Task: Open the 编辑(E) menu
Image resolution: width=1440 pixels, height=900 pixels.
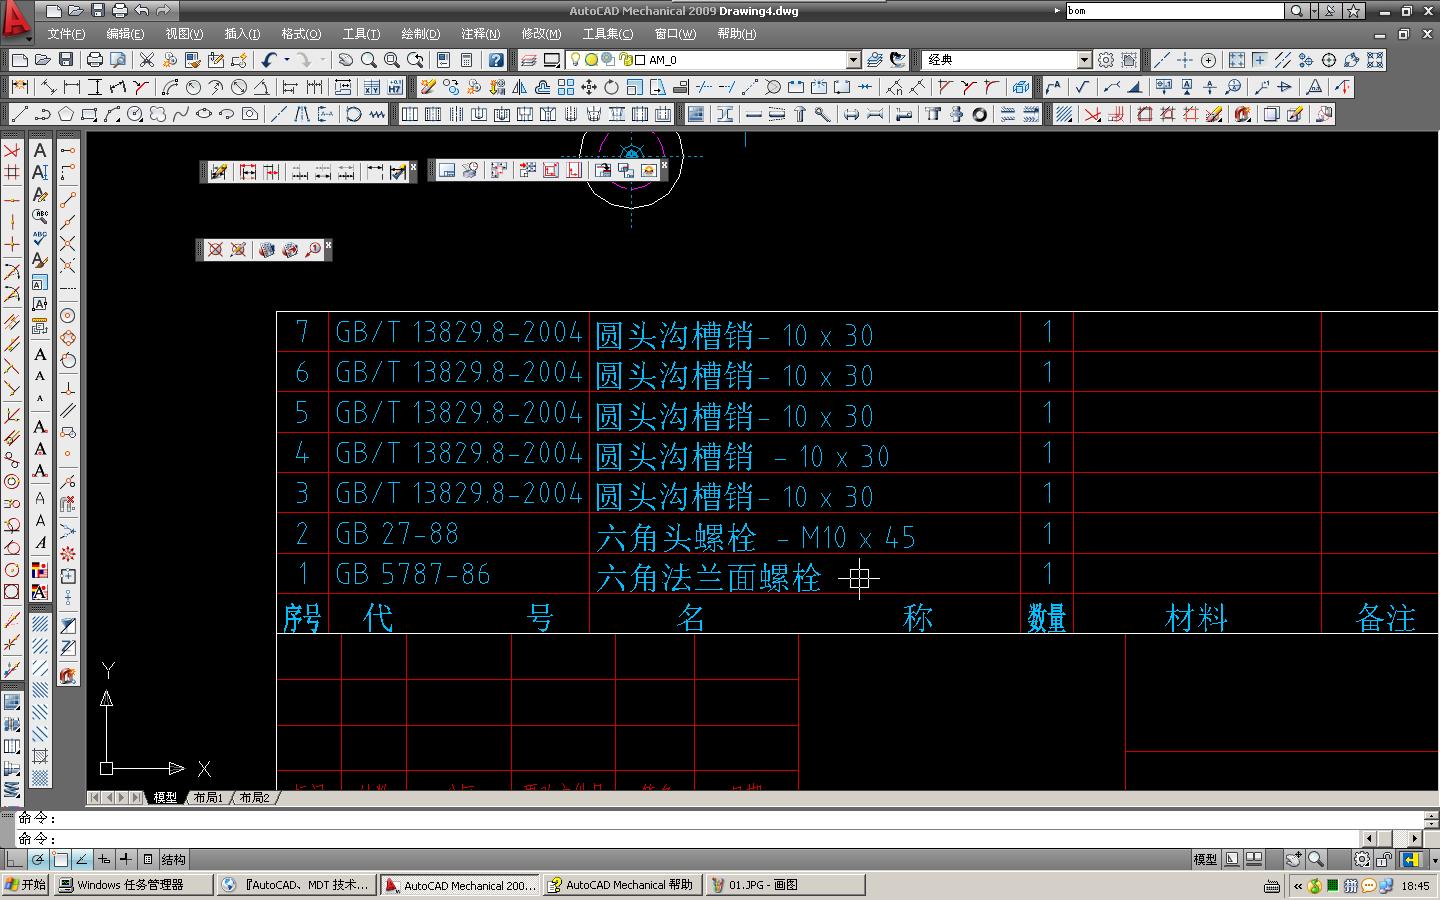Action: point(125,34)
